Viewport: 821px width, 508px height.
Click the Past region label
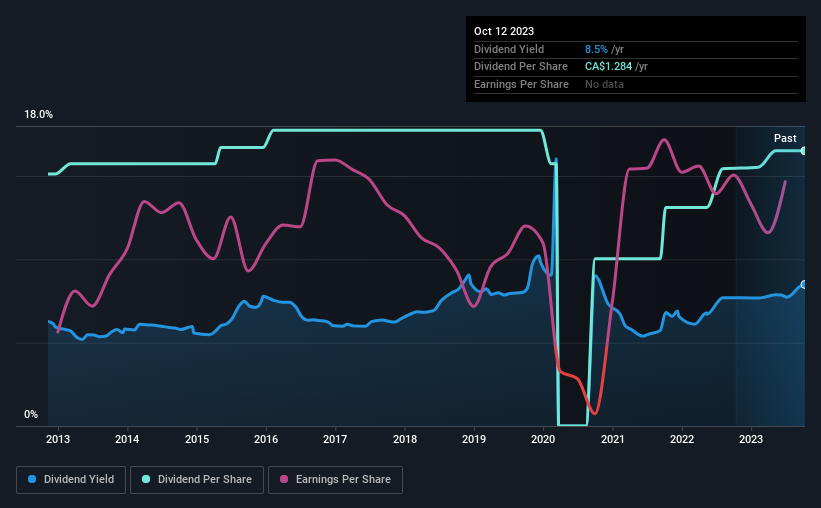pos(785,138)
